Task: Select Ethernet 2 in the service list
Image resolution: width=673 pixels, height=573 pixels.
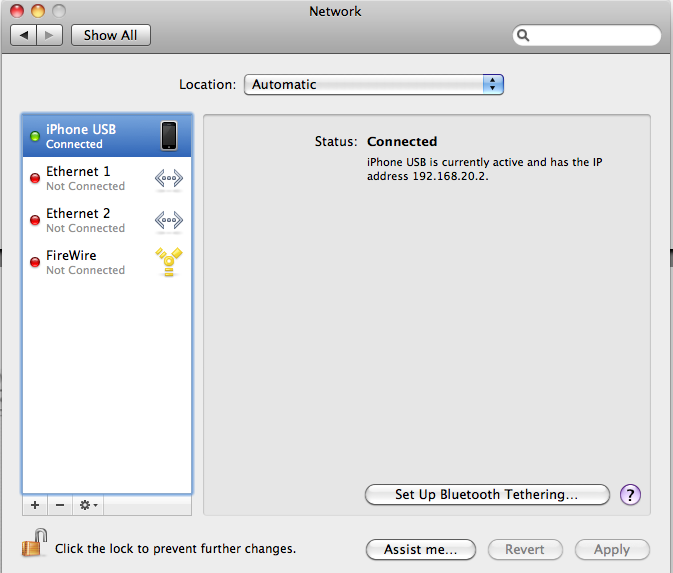Action: point(107,220)
